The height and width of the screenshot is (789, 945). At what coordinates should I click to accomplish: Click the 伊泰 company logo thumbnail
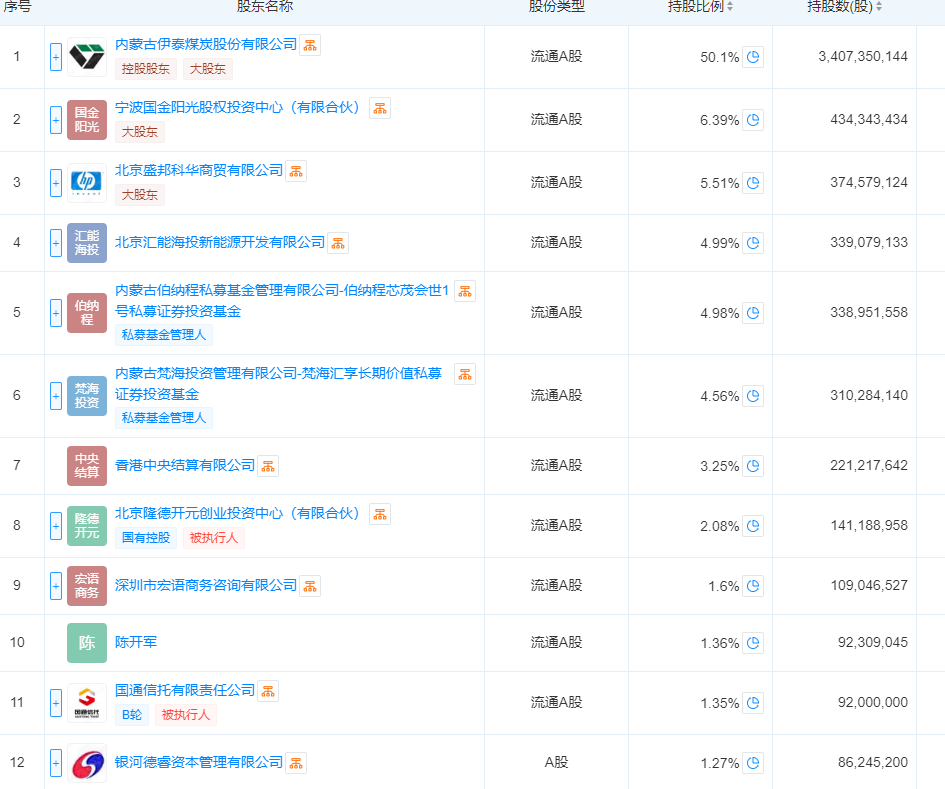pyautogui.click(x=87, y=57)
